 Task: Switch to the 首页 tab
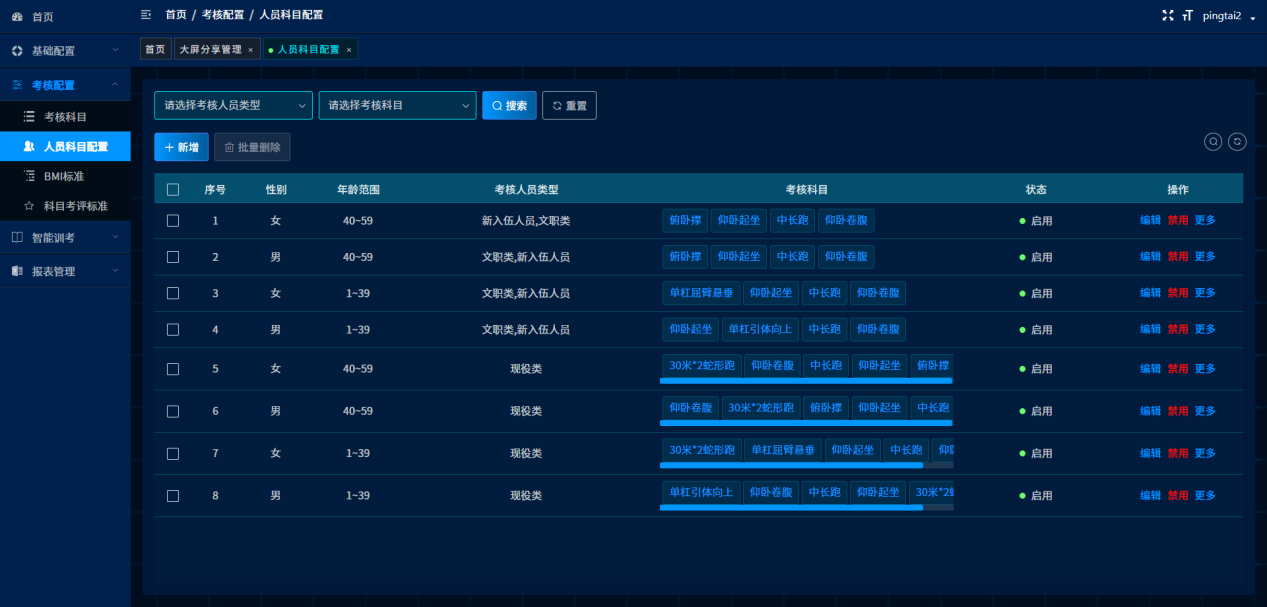[x=154, y=49]
